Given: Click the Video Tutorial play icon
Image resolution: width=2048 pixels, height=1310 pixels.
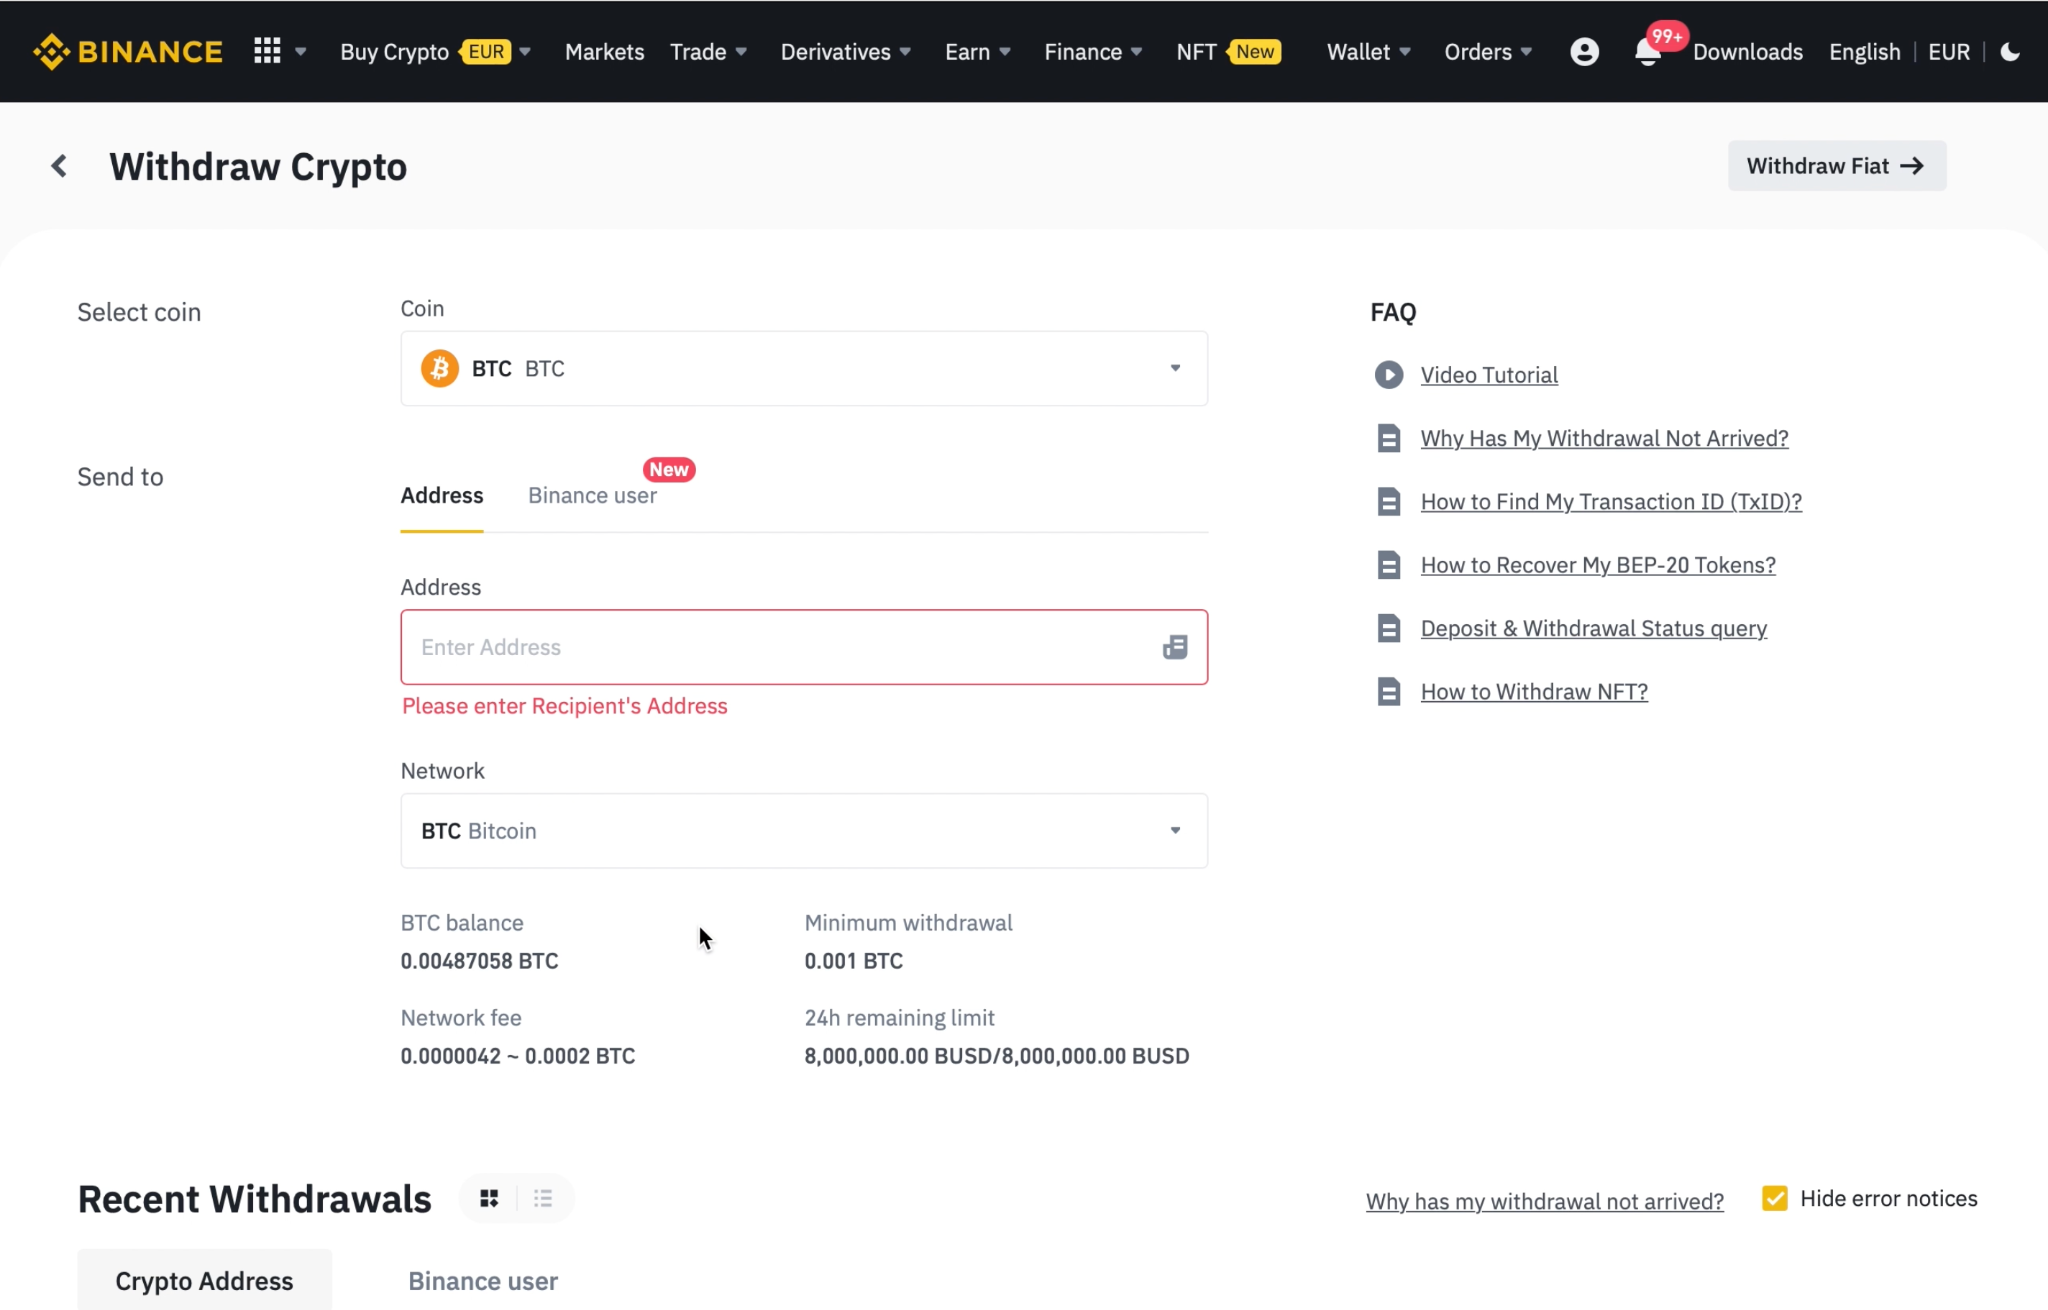Looking at the screenshot, I should (x=1388, y=375).
